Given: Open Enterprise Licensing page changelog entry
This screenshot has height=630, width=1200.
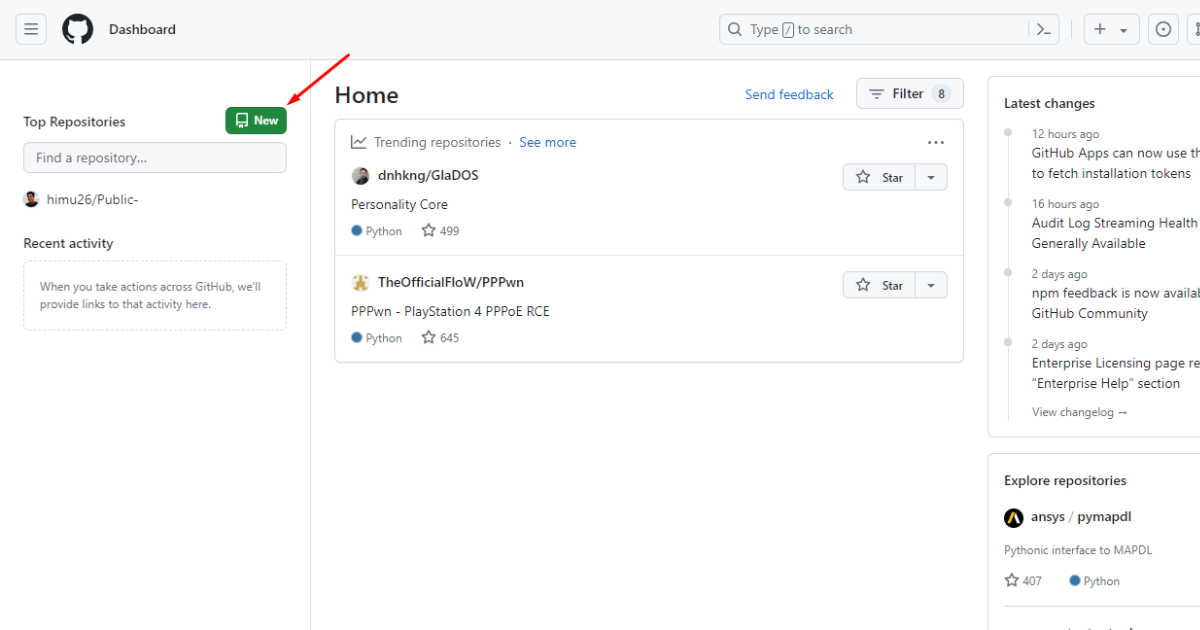Looking at the screenshot, I should pyautogui.click(x=1116, y=373).
